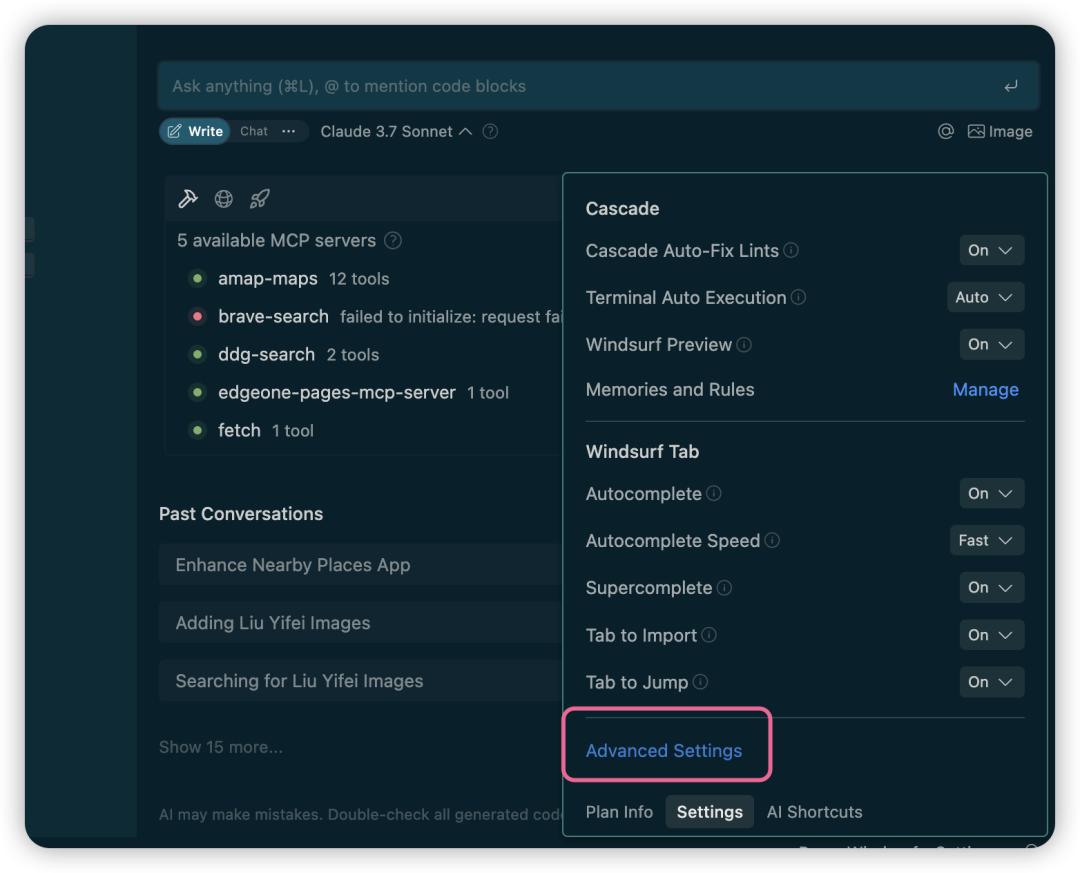Click the rocket deploy icon
1080x873 pixels.
coord(260,199)
